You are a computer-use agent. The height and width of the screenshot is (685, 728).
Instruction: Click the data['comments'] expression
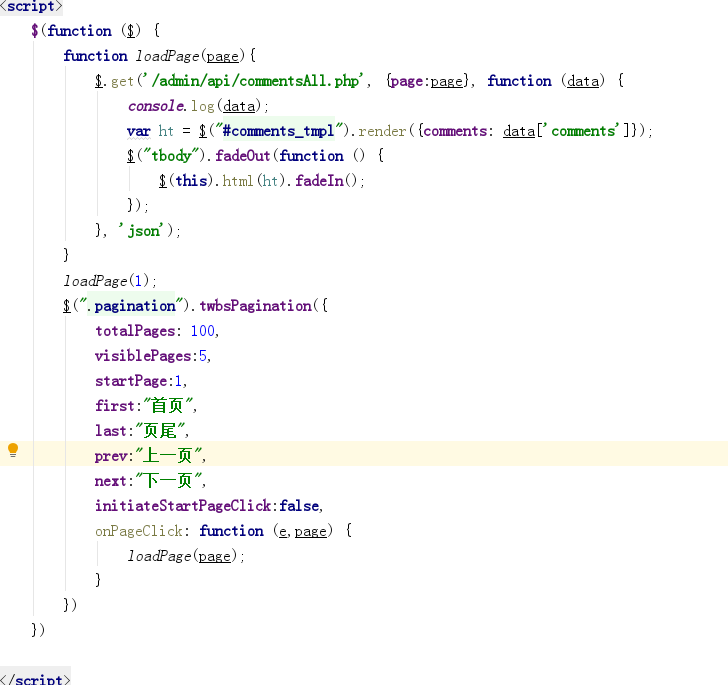pyautogui.click(x=567, y=131)
